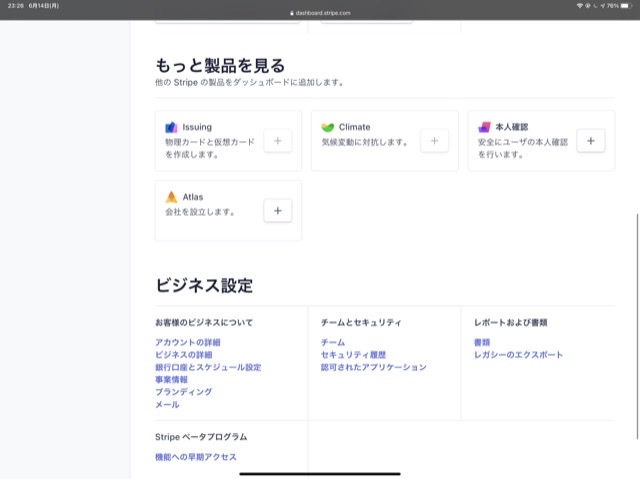Open チーム settings link

coord(332,342)
